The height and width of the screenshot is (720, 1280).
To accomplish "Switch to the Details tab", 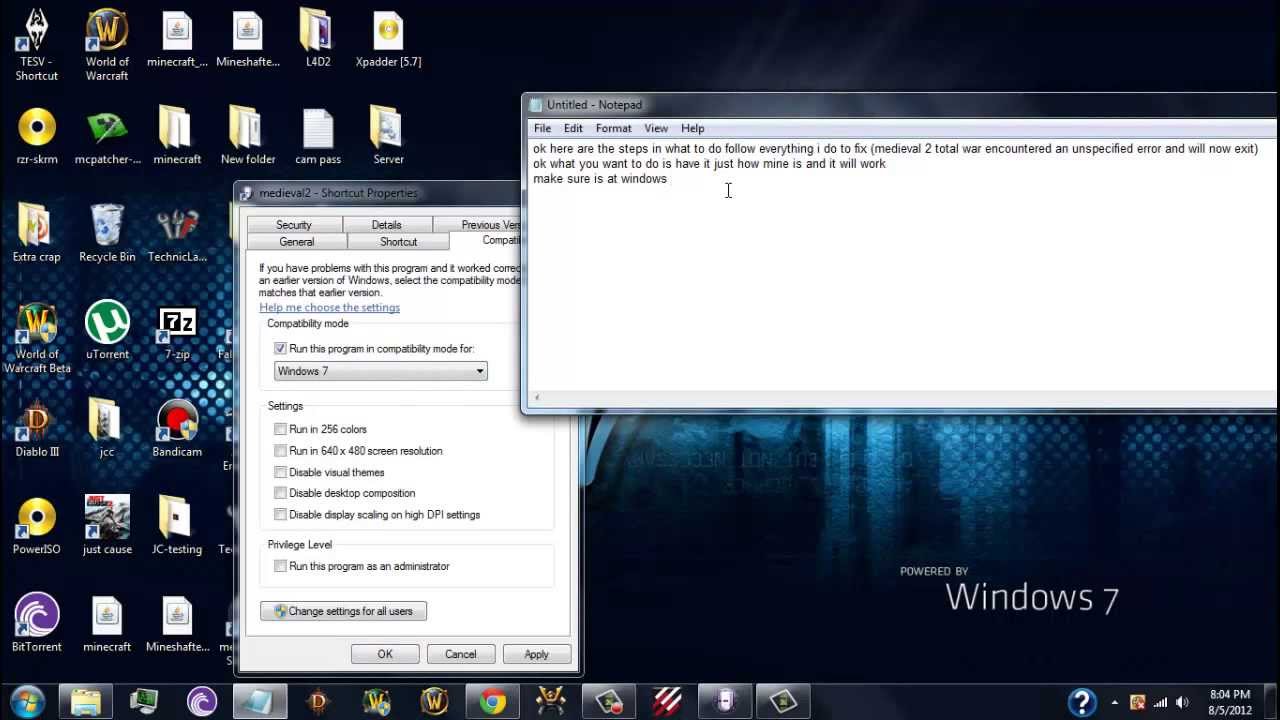I will click(x=386, y=225).
